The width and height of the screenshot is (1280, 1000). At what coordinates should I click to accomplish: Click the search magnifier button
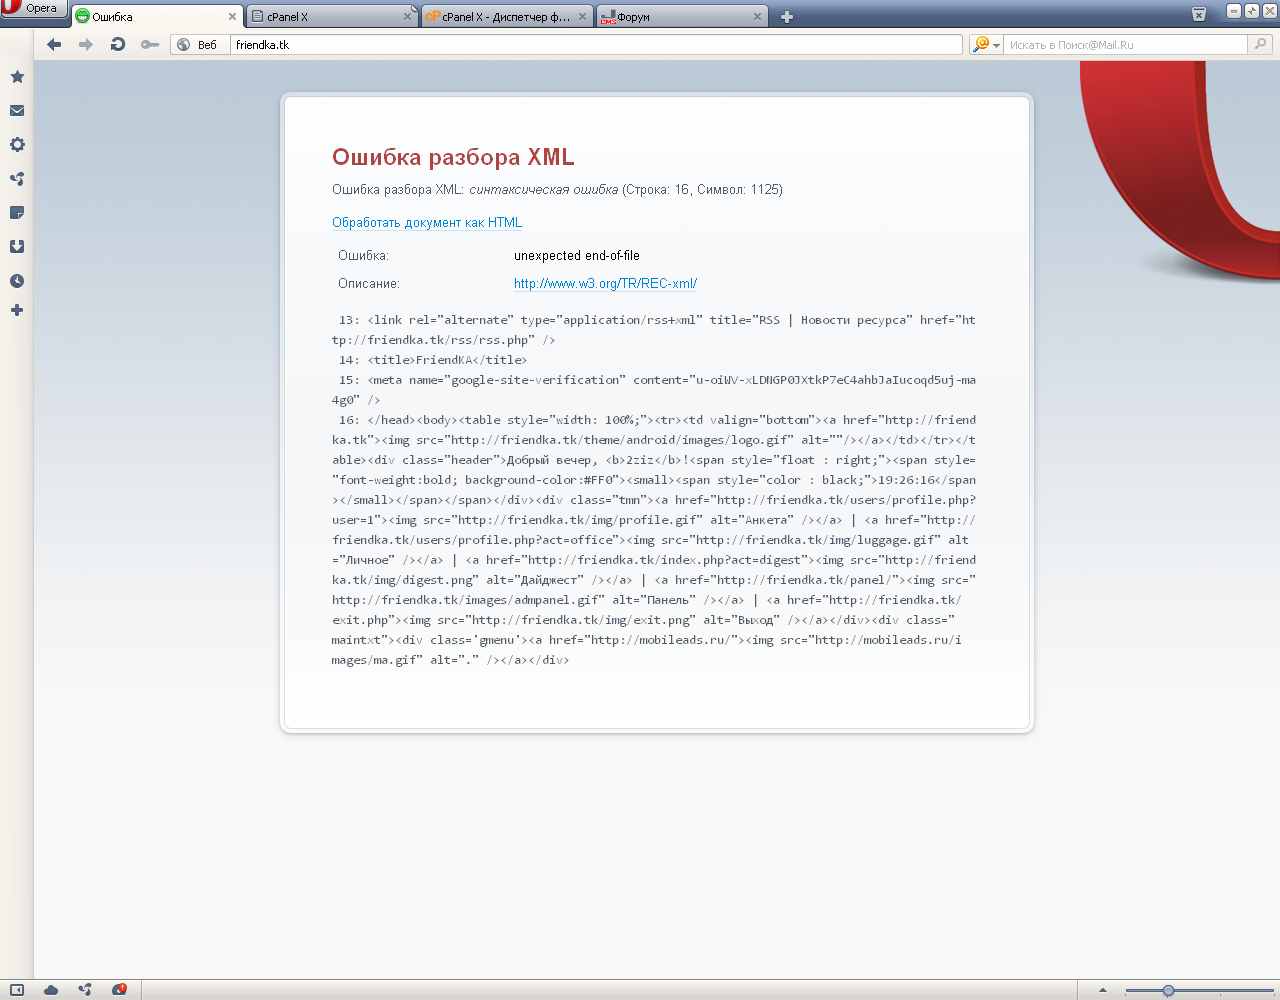pyautogui.click(x=1261, y=44)
